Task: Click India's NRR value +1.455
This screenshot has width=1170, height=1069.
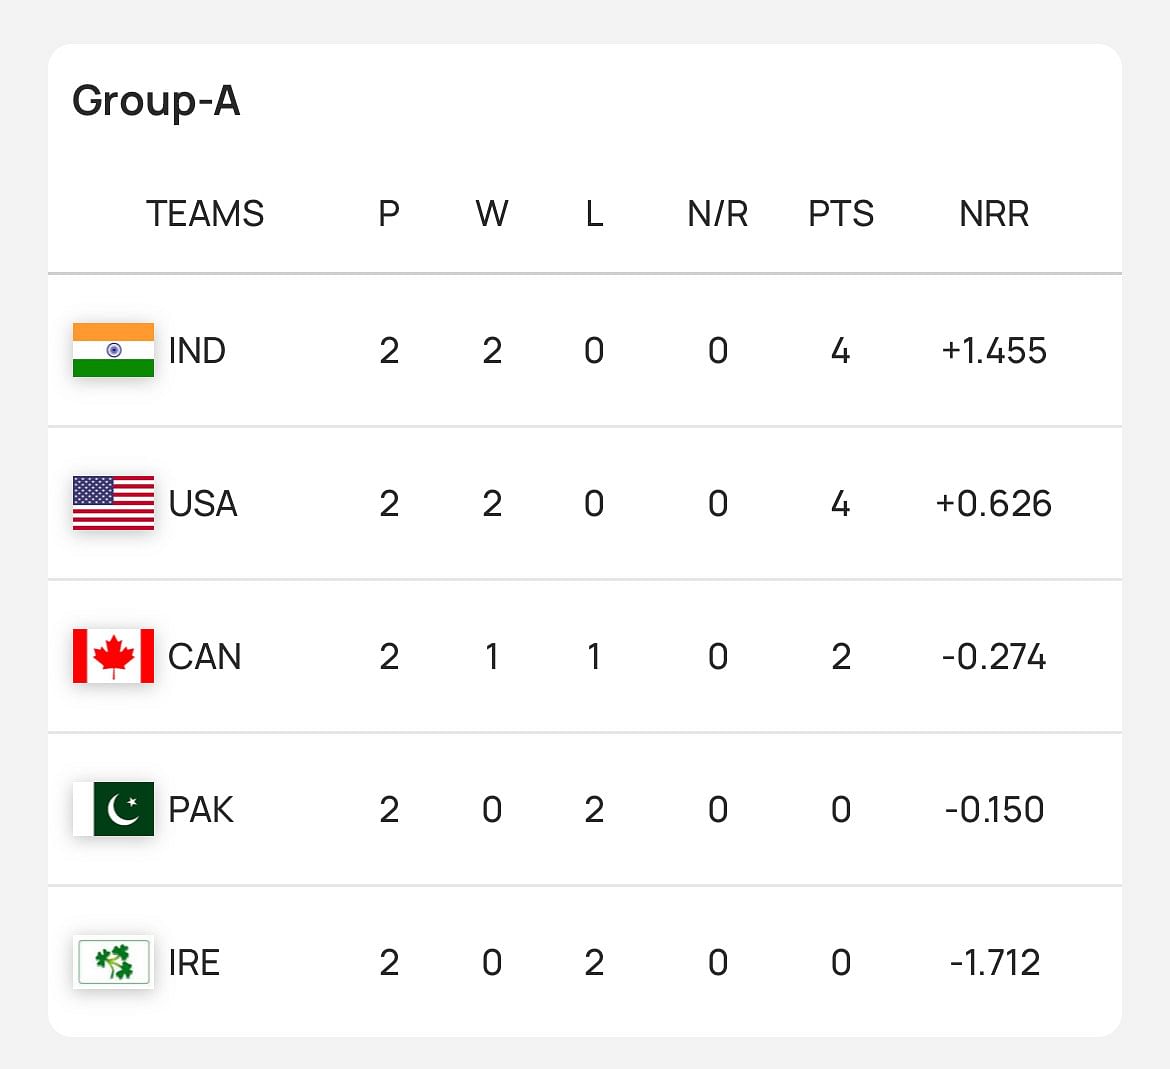Action: click(993, 351)
